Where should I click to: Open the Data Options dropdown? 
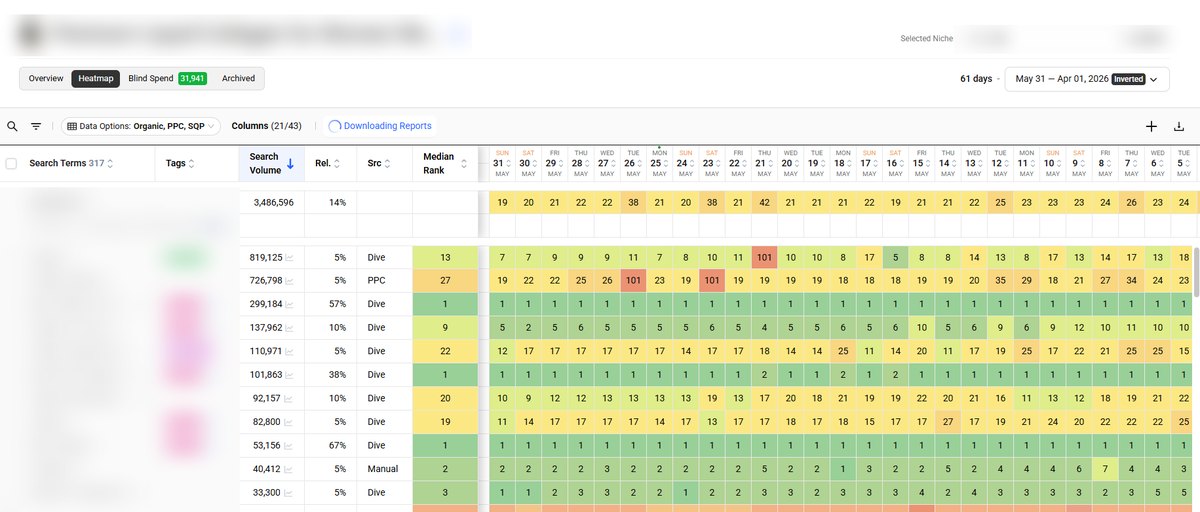pos(141,126)
